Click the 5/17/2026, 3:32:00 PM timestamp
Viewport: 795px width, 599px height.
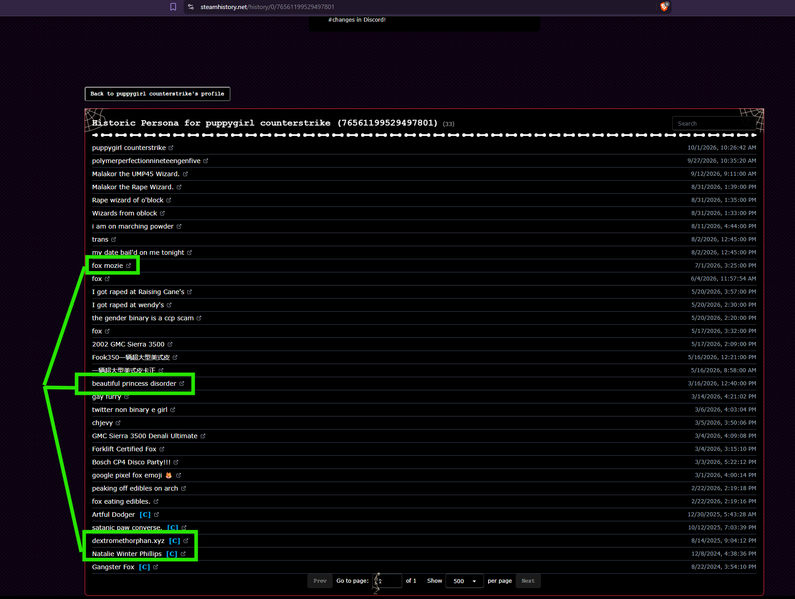pos(724,331)
